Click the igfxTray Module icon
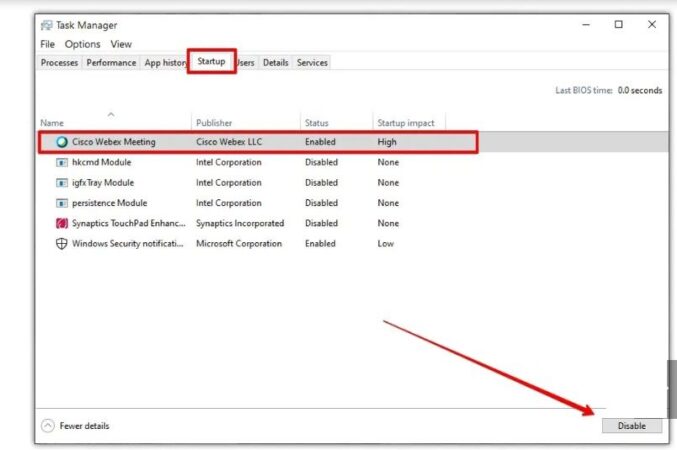677x450 pixels. click(62, 183)
